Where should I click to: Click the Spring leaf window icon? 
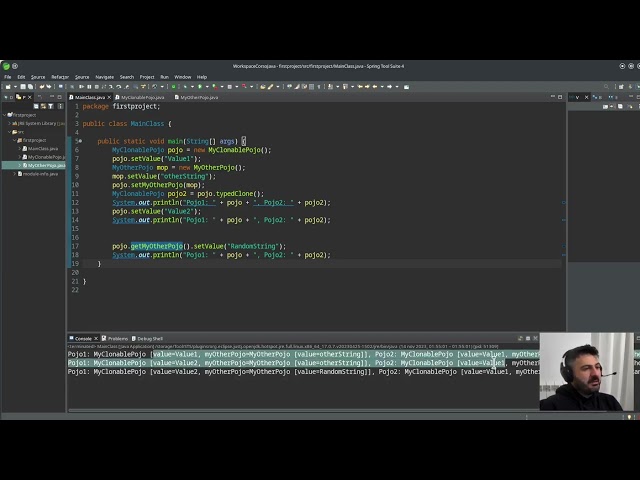[6, 66]
